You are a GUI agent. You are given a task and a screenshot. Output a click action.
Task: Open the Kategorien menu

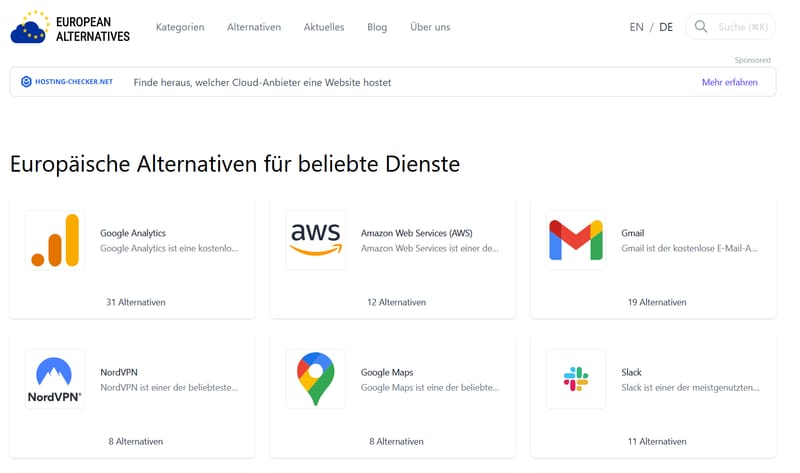pyautogui.click(x=180, y=27)
